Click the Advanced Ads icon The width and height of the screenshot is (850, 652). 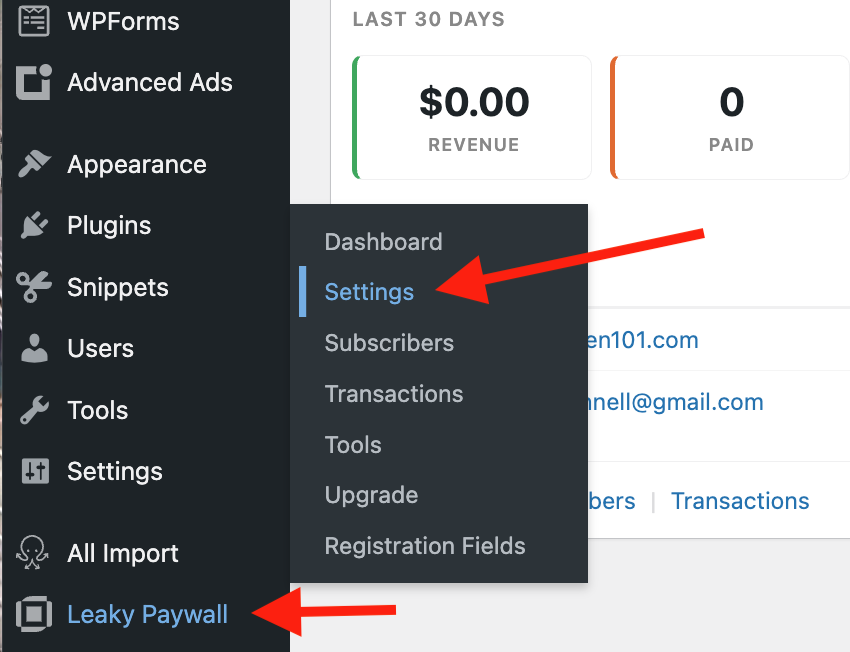pos(34,83)
